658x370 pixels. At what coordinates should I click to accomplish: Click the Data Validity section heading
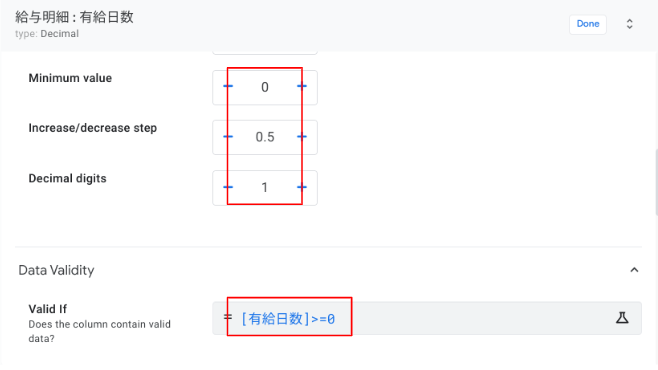click(56, 270)
